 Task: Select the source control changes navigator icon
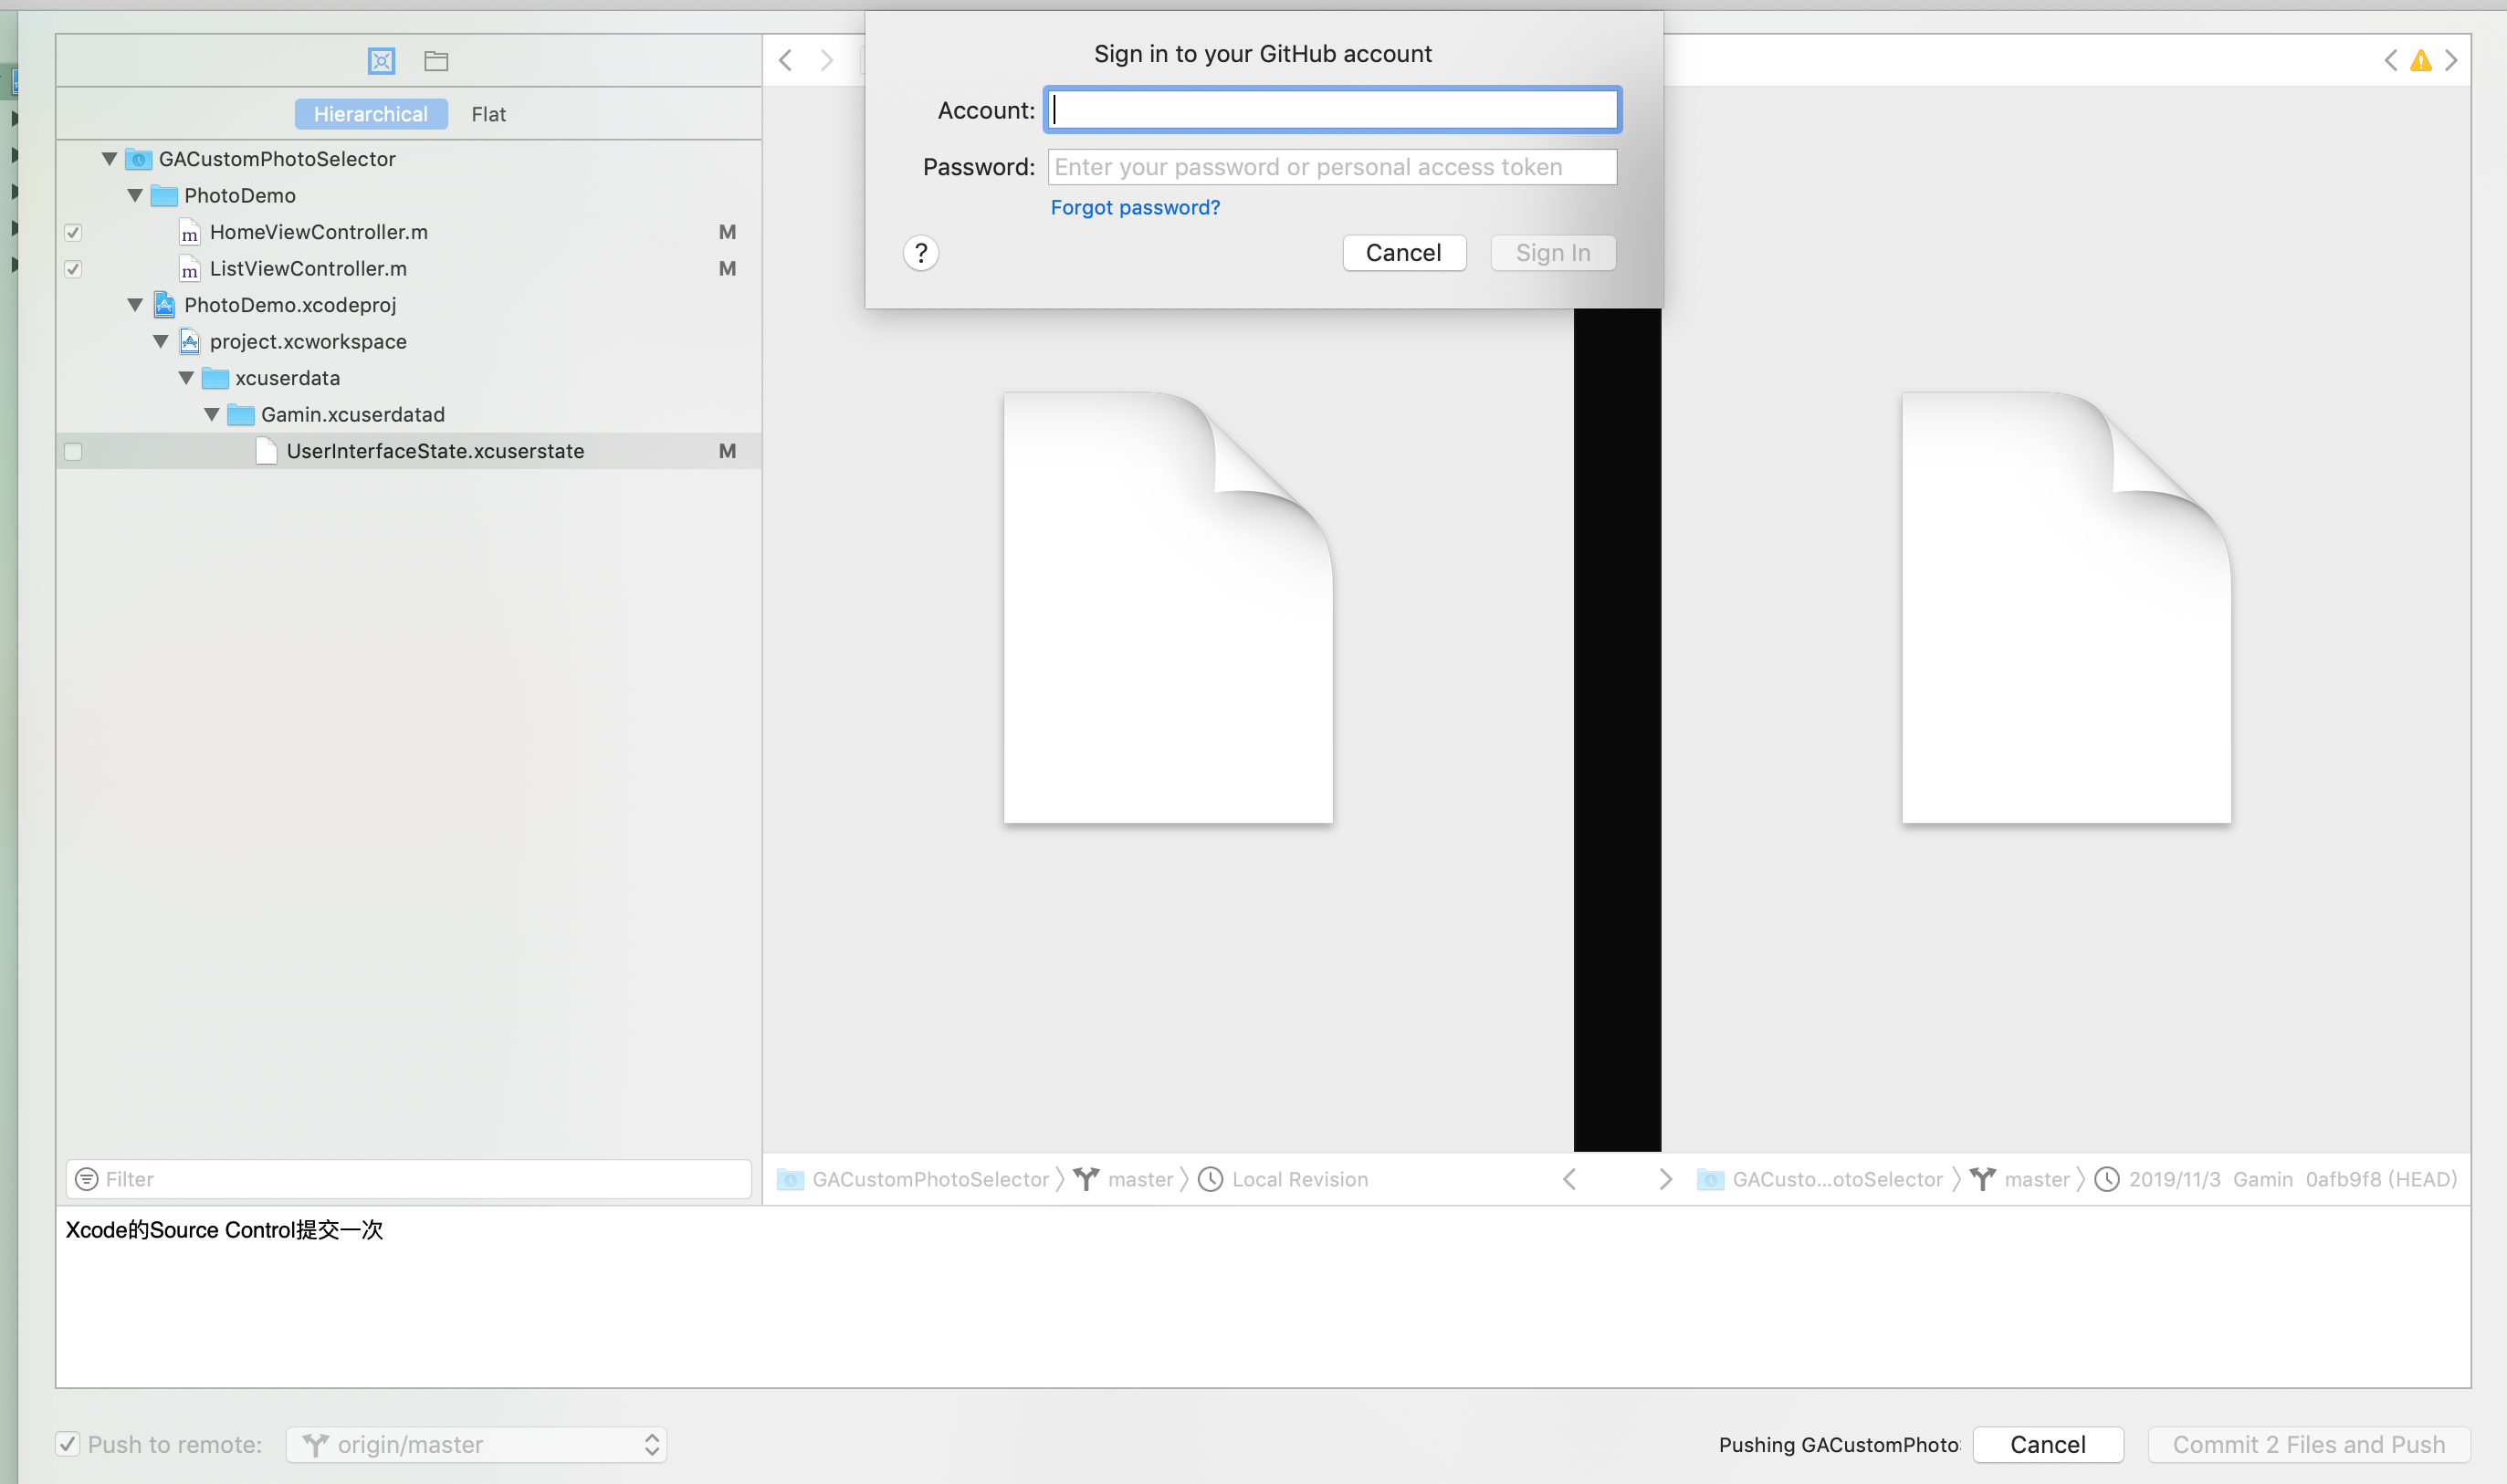click(x=381, y=61)
